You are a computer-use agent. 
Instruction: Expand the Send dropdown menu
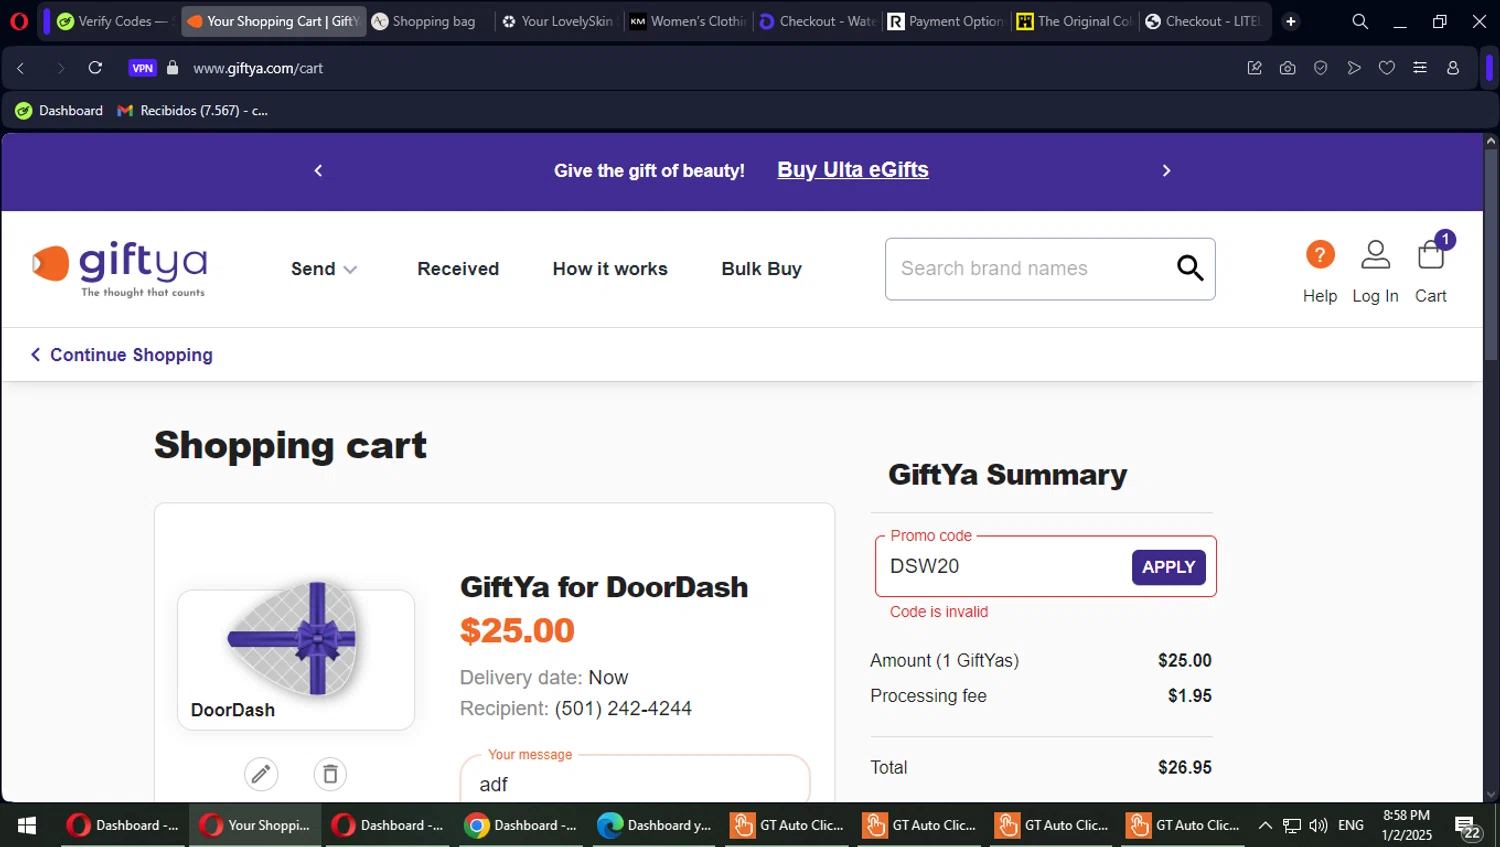point(324,269)
